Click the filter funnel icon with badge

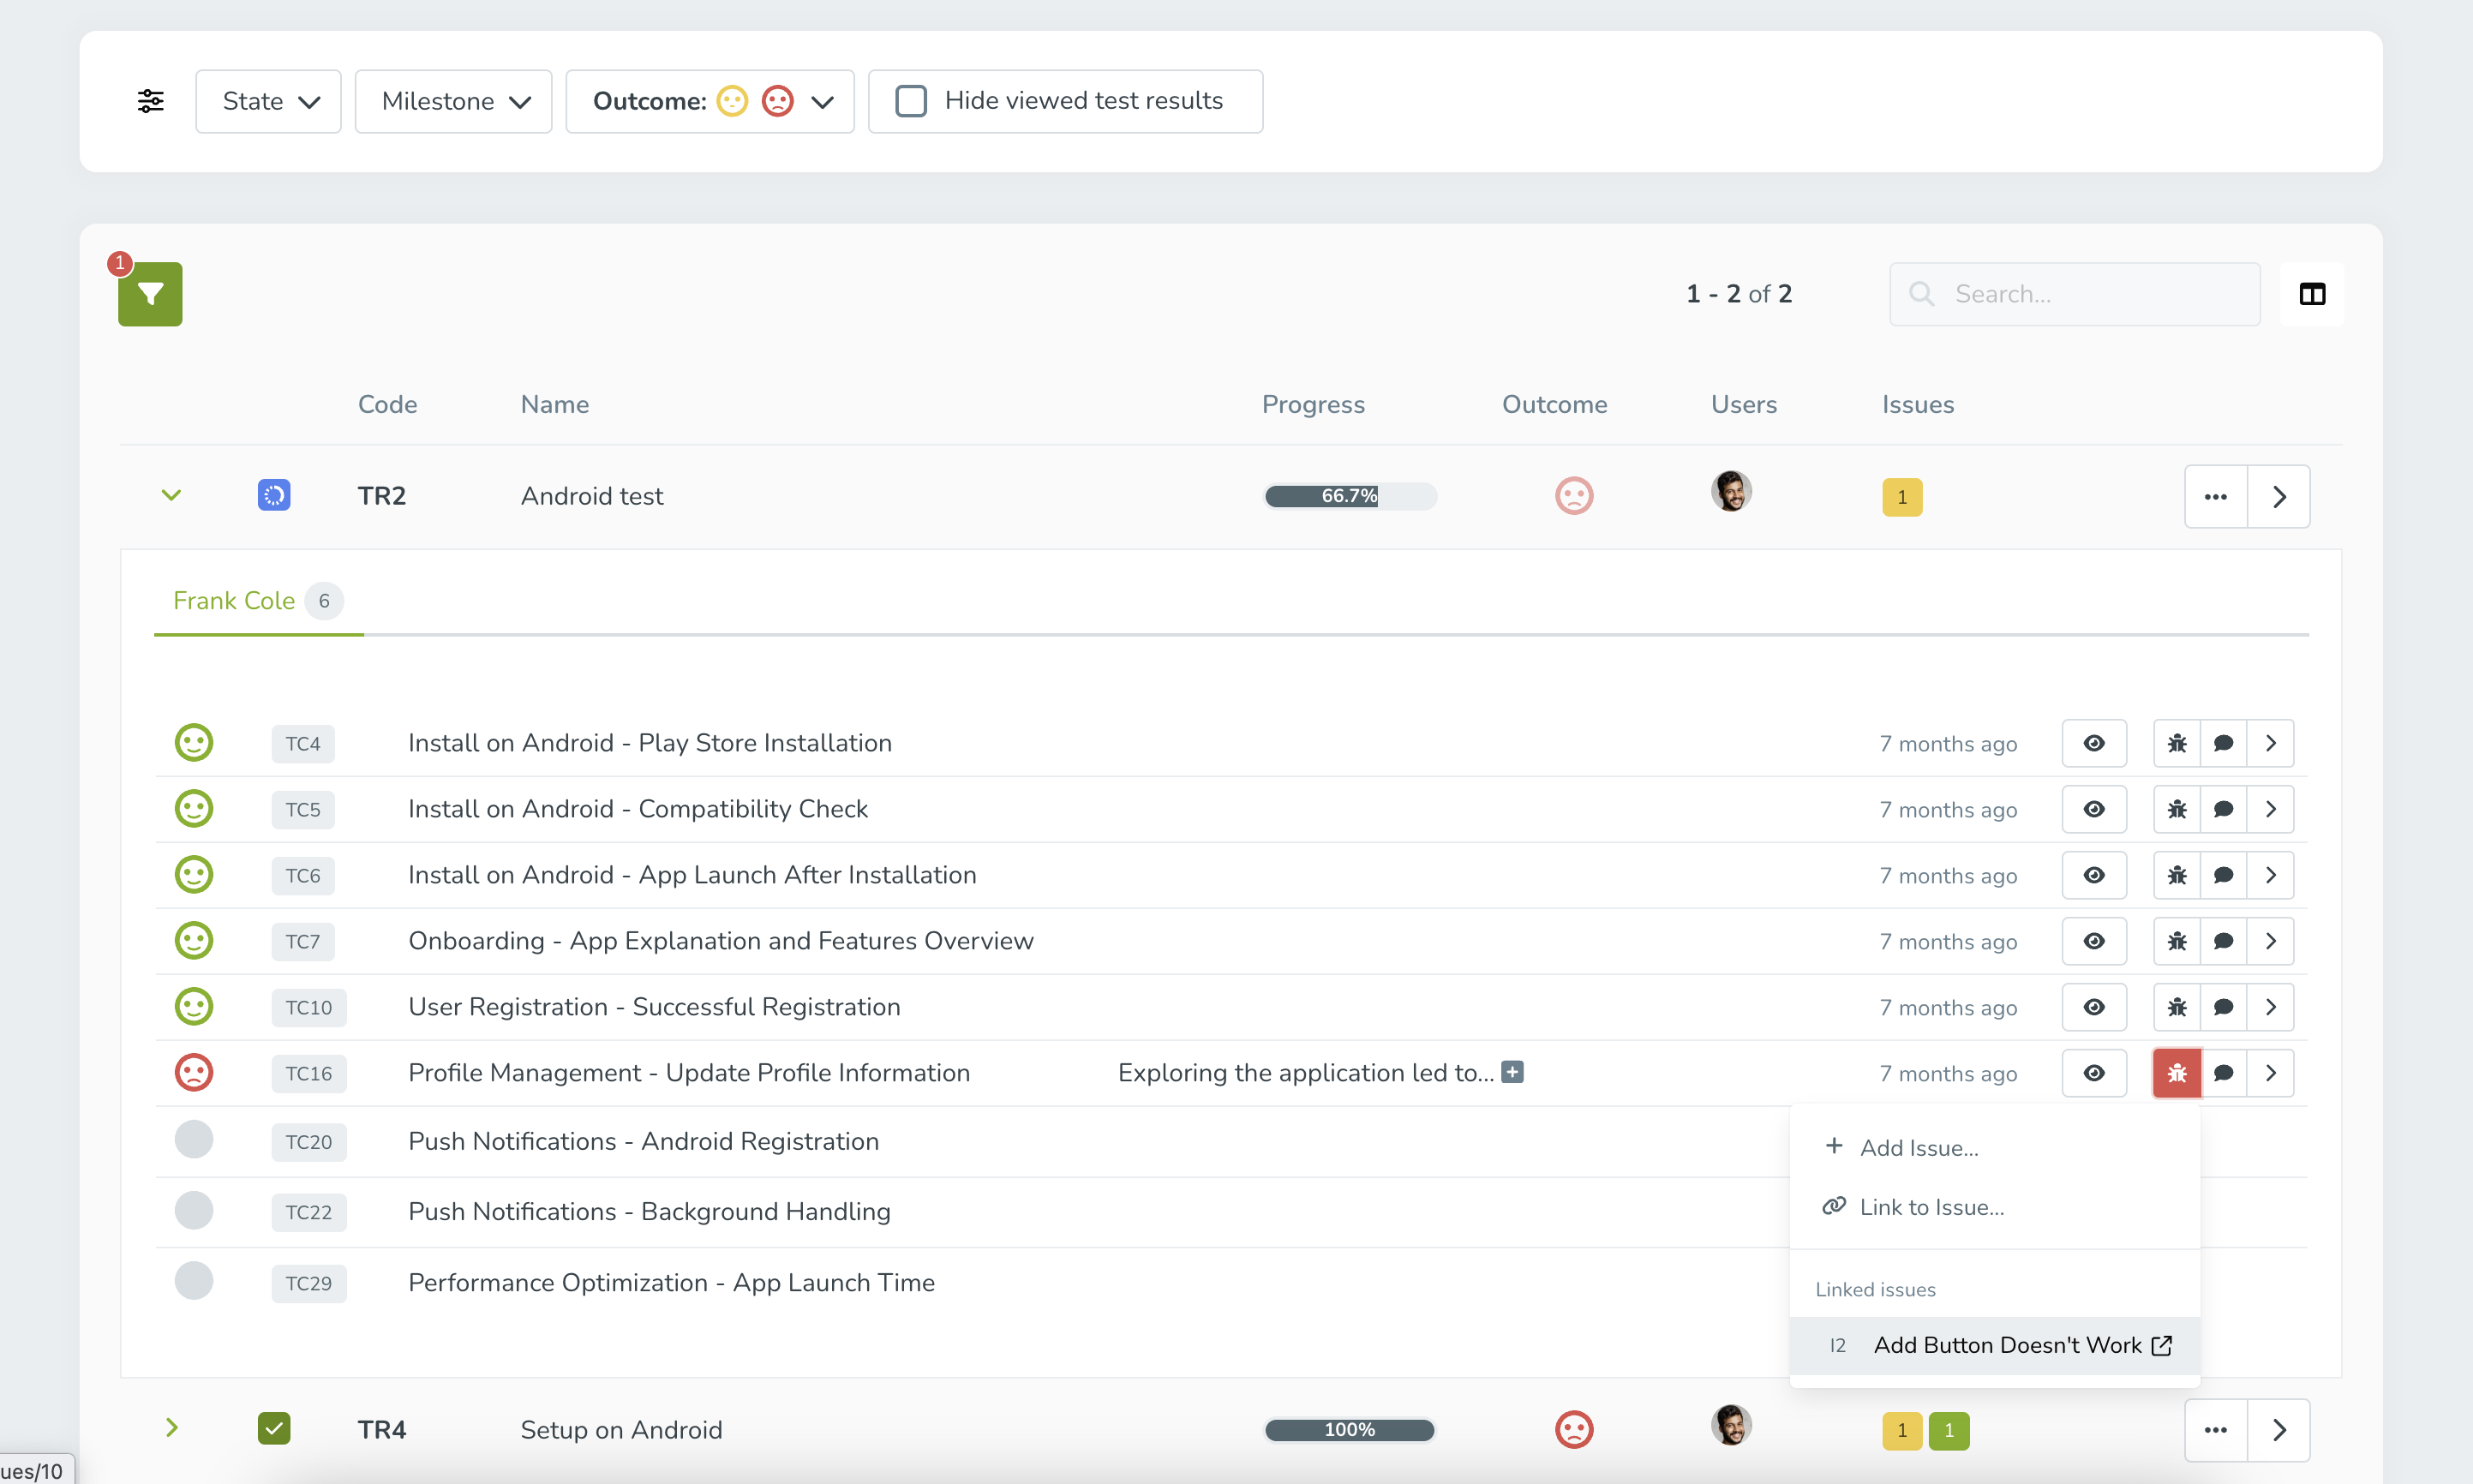(x=150, y=295)
